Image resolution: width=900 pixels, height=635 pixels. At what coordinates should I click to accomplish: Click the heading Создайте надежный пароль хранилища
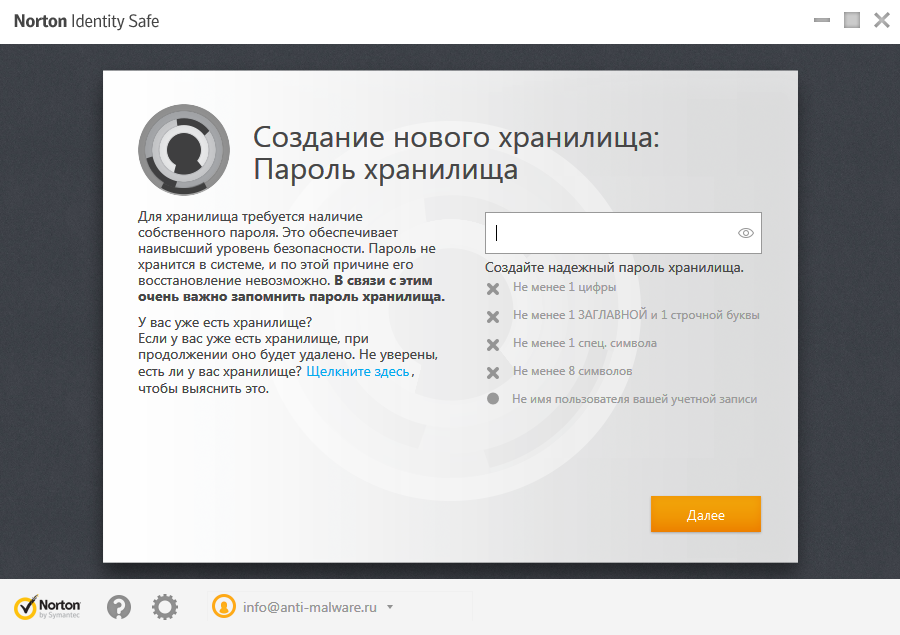614,268
